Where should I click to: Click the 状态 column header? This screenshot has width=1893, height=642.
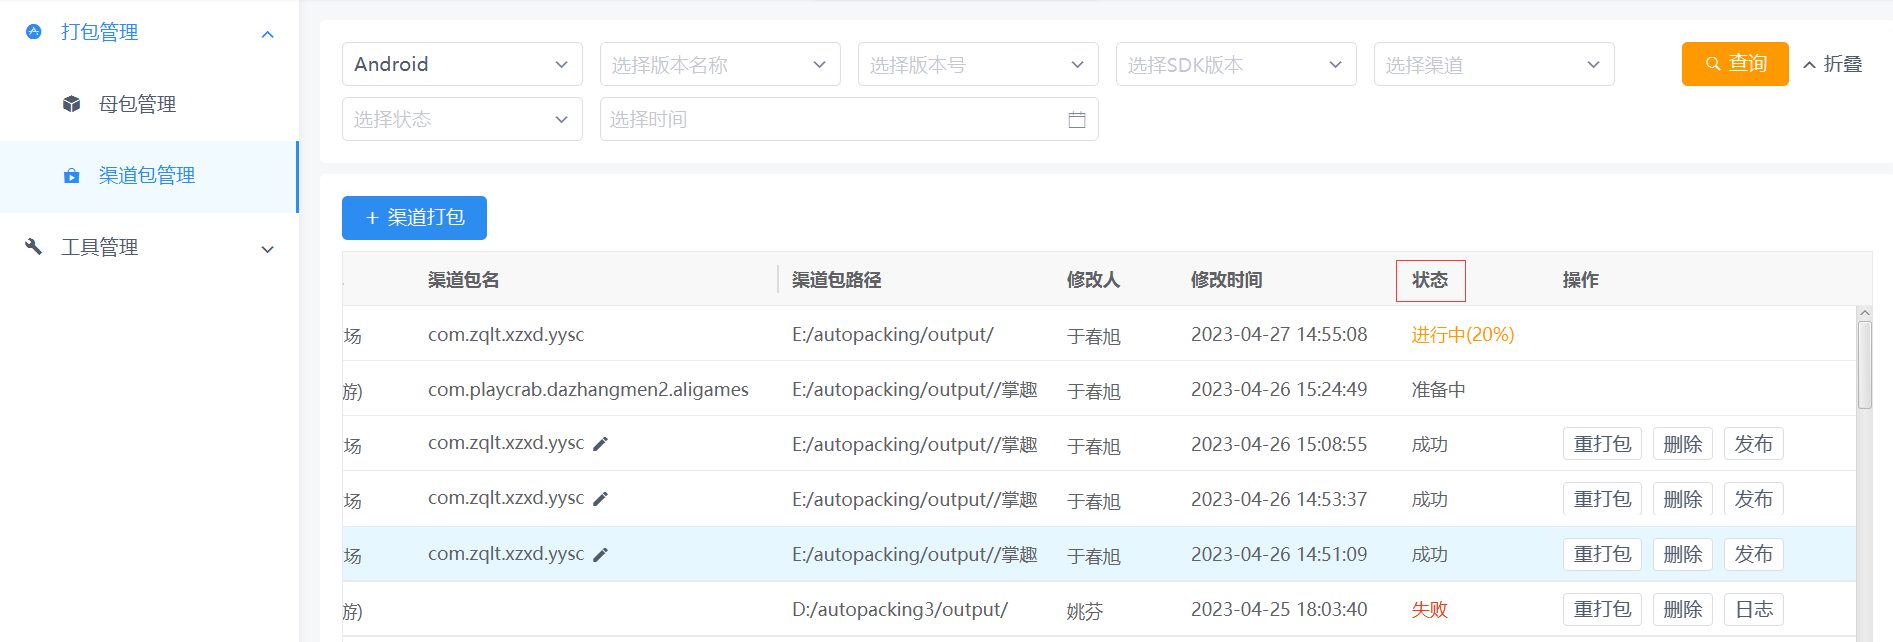point(1430,280)
